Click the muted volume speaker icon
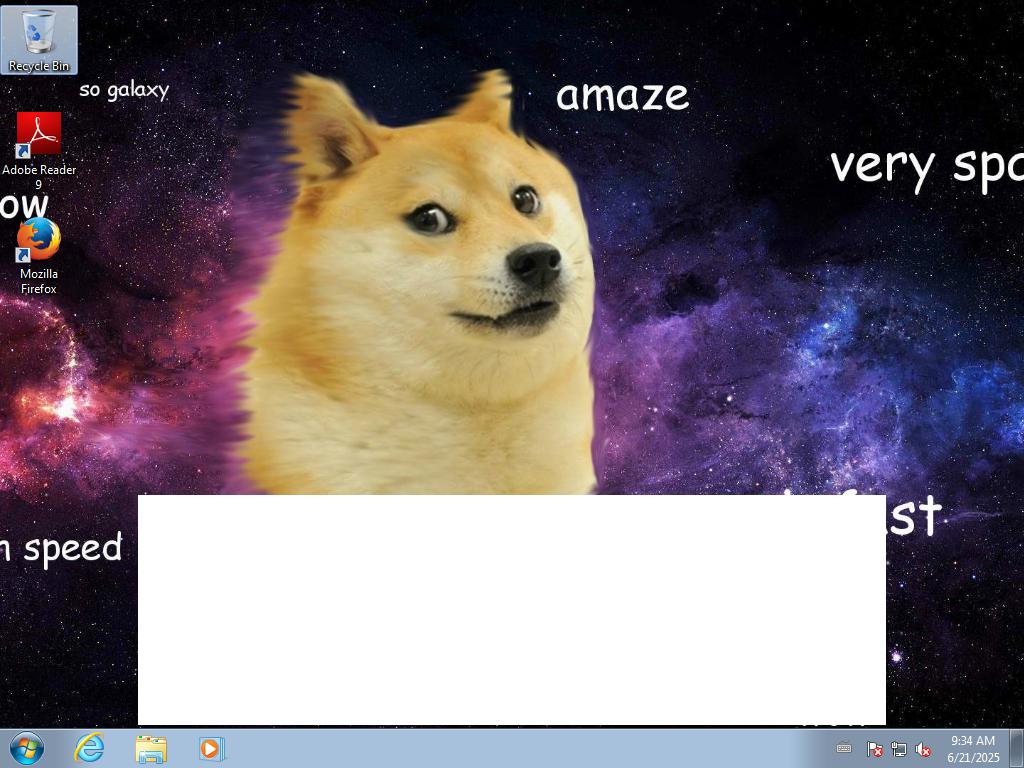The width and height of the screenshot is (1024, 768). (x=923, y=749)
